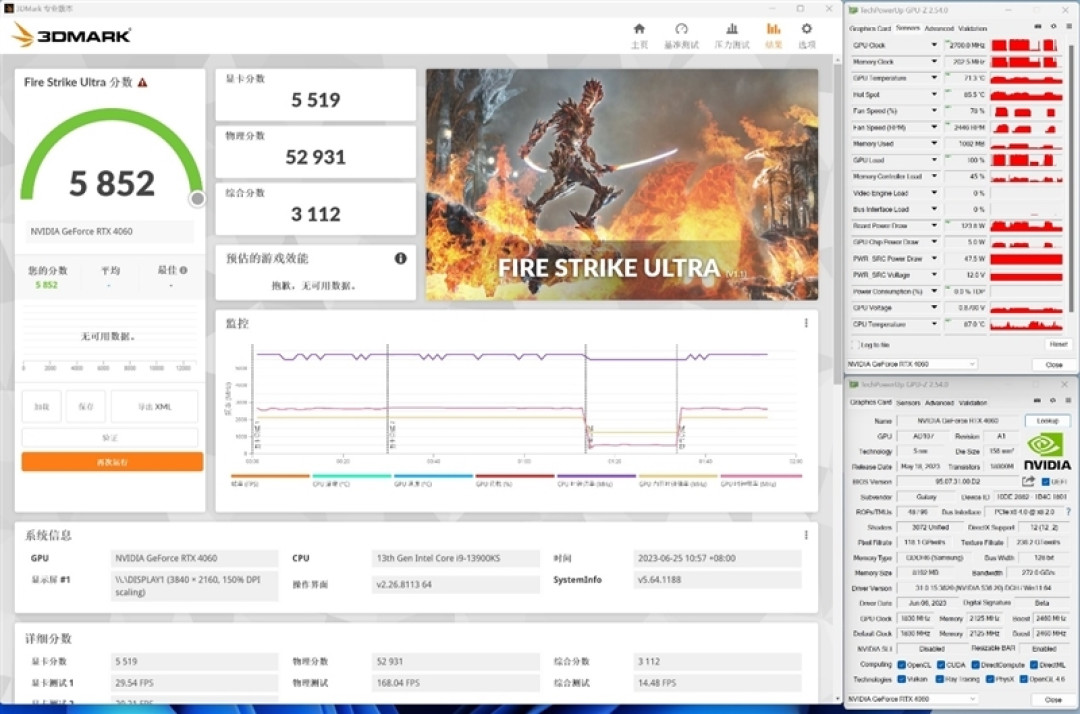
Task: Click the Reset button in GPU-Z Sensors
Action: 1058,344
